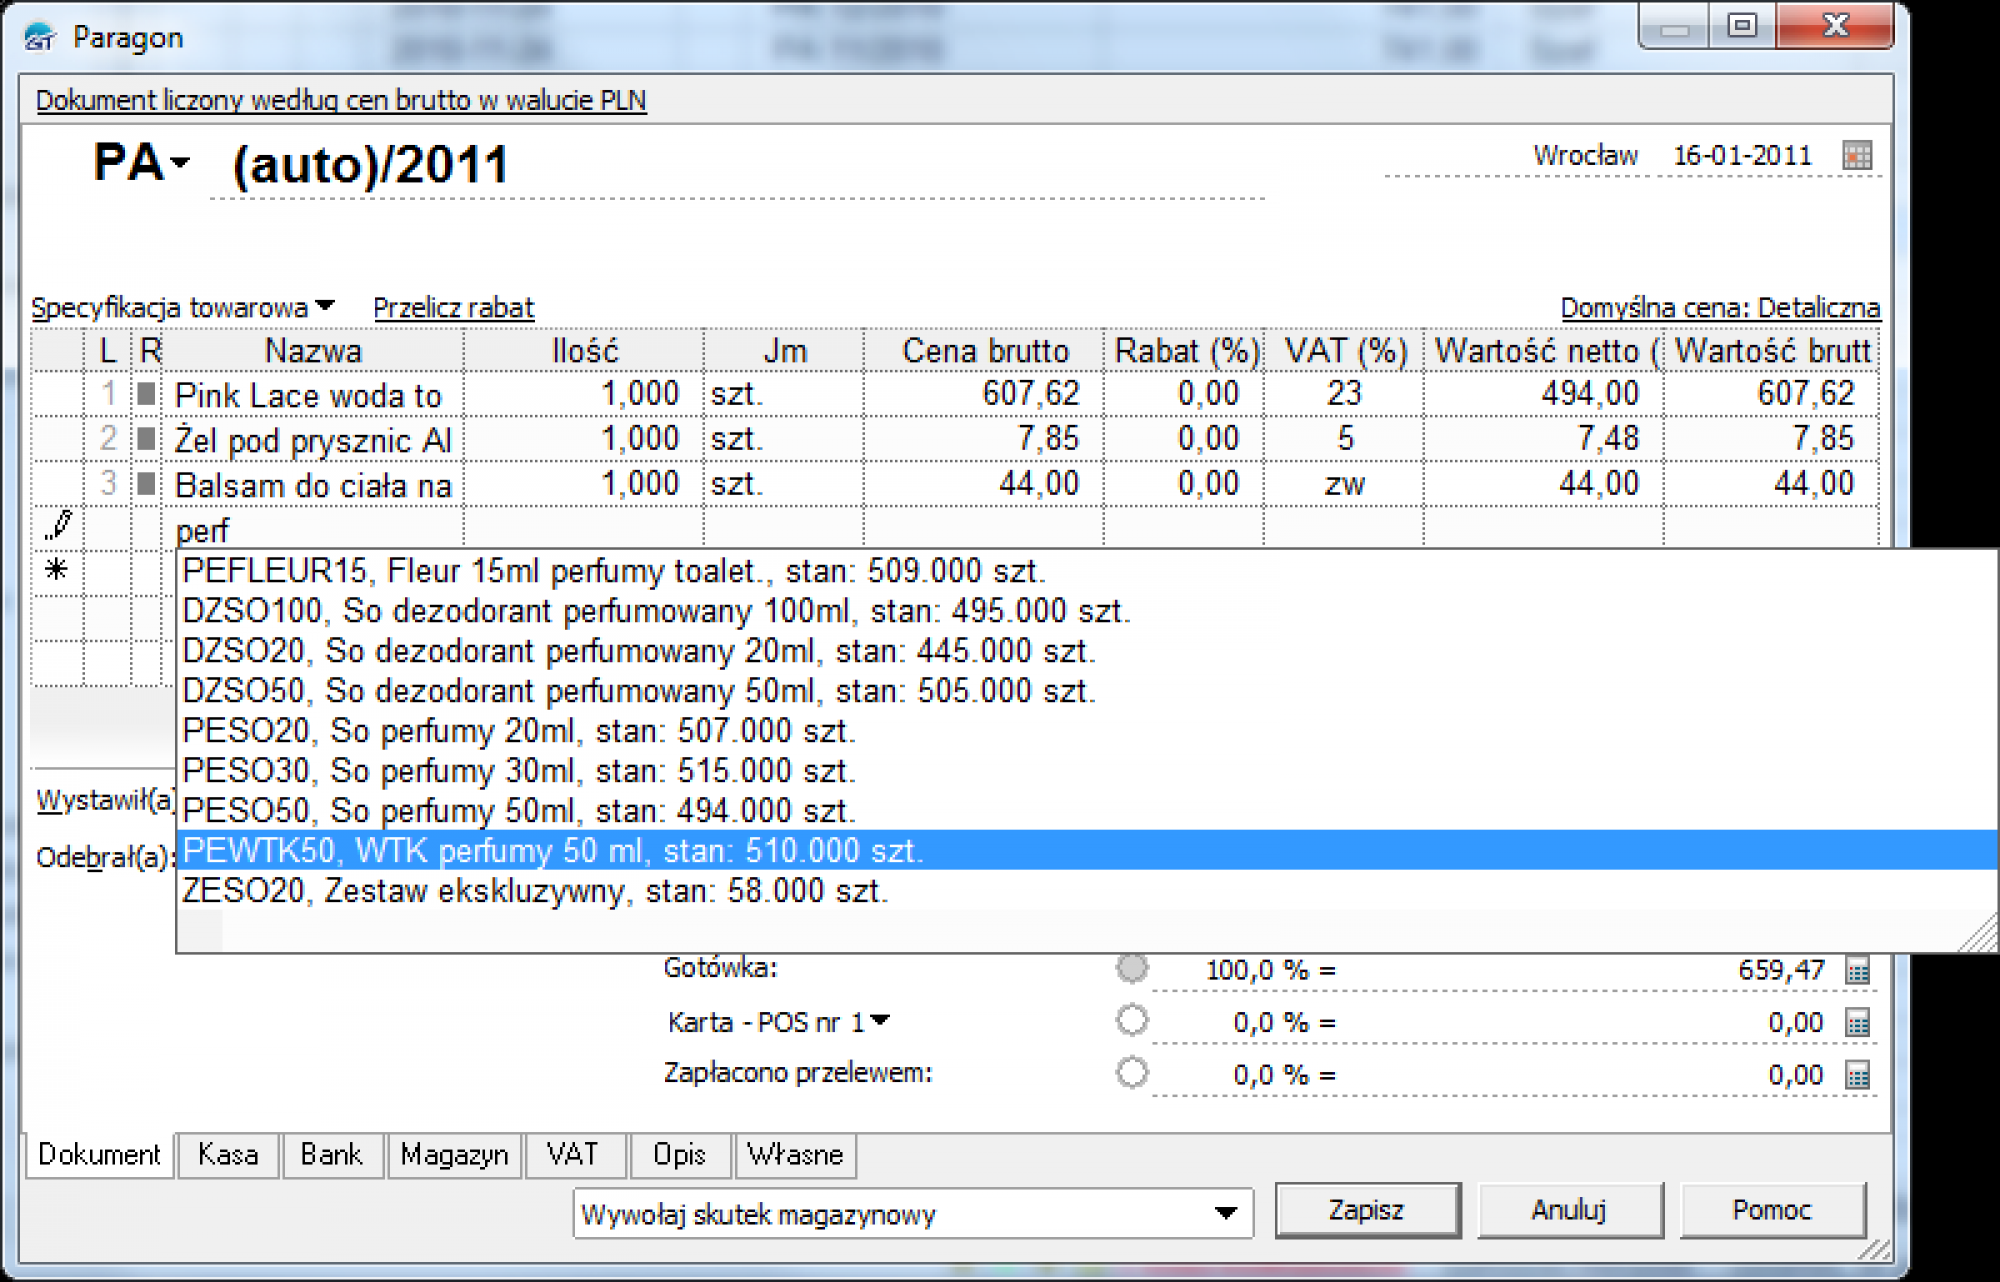Choose PESO30 So perfumy 30ml from list
The image size is (2000, 1282).
(519, 771)
